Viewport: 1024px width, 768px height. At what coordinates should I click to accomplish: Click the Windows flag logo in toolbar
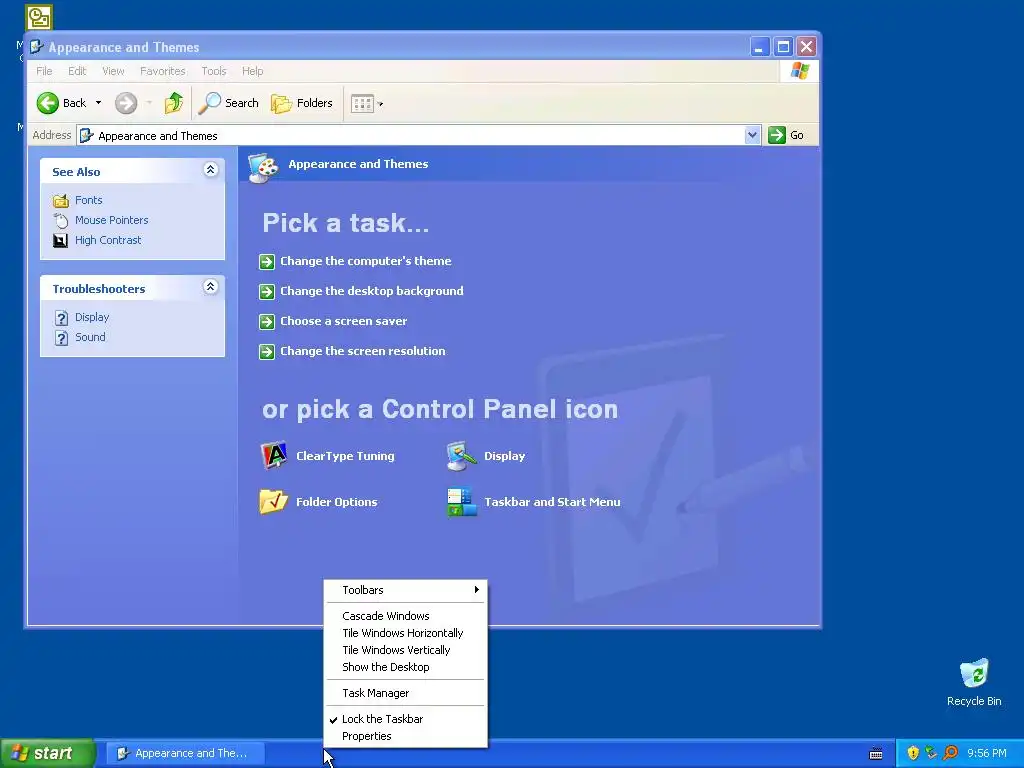(x=799, y=71)
